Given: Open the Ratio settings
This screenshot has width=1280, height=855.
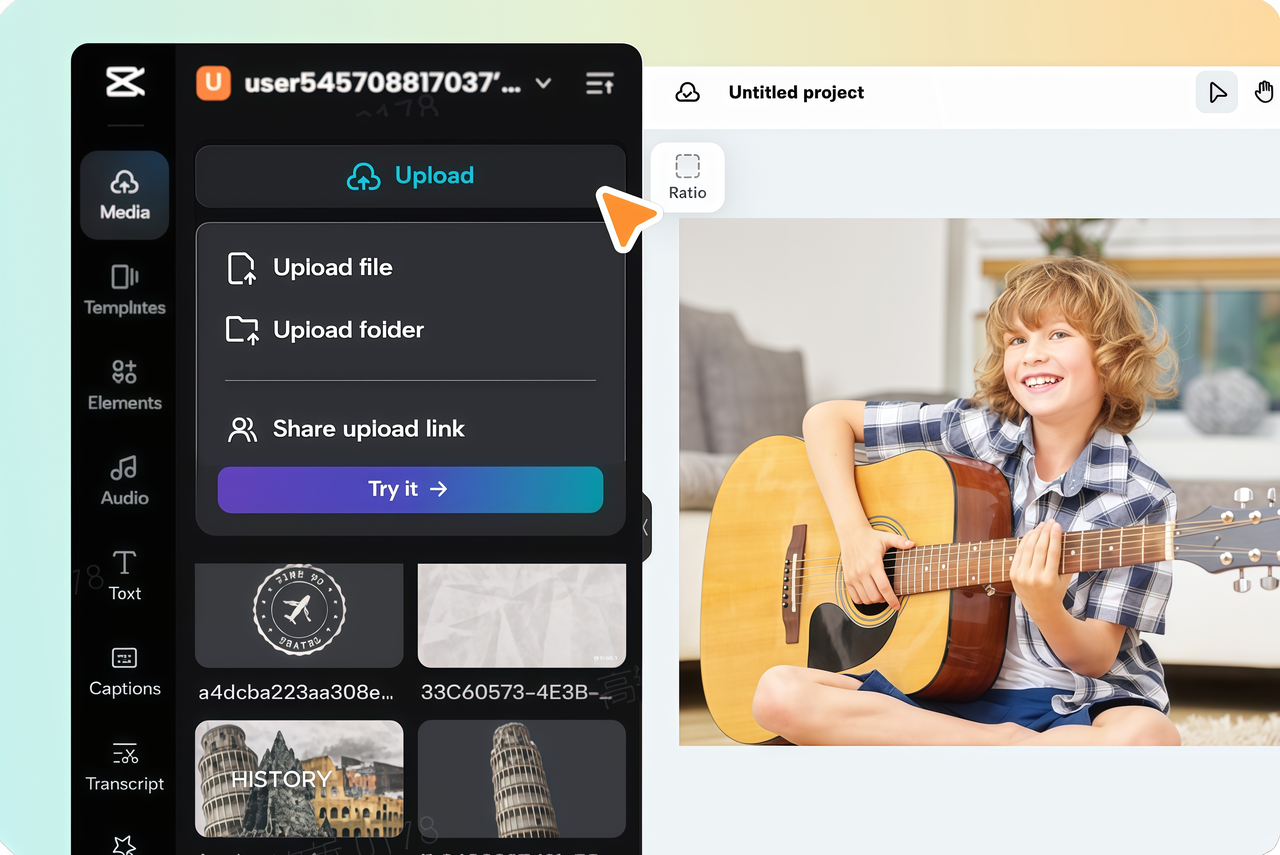Looking at the screenshot, I should click(687, 176).
